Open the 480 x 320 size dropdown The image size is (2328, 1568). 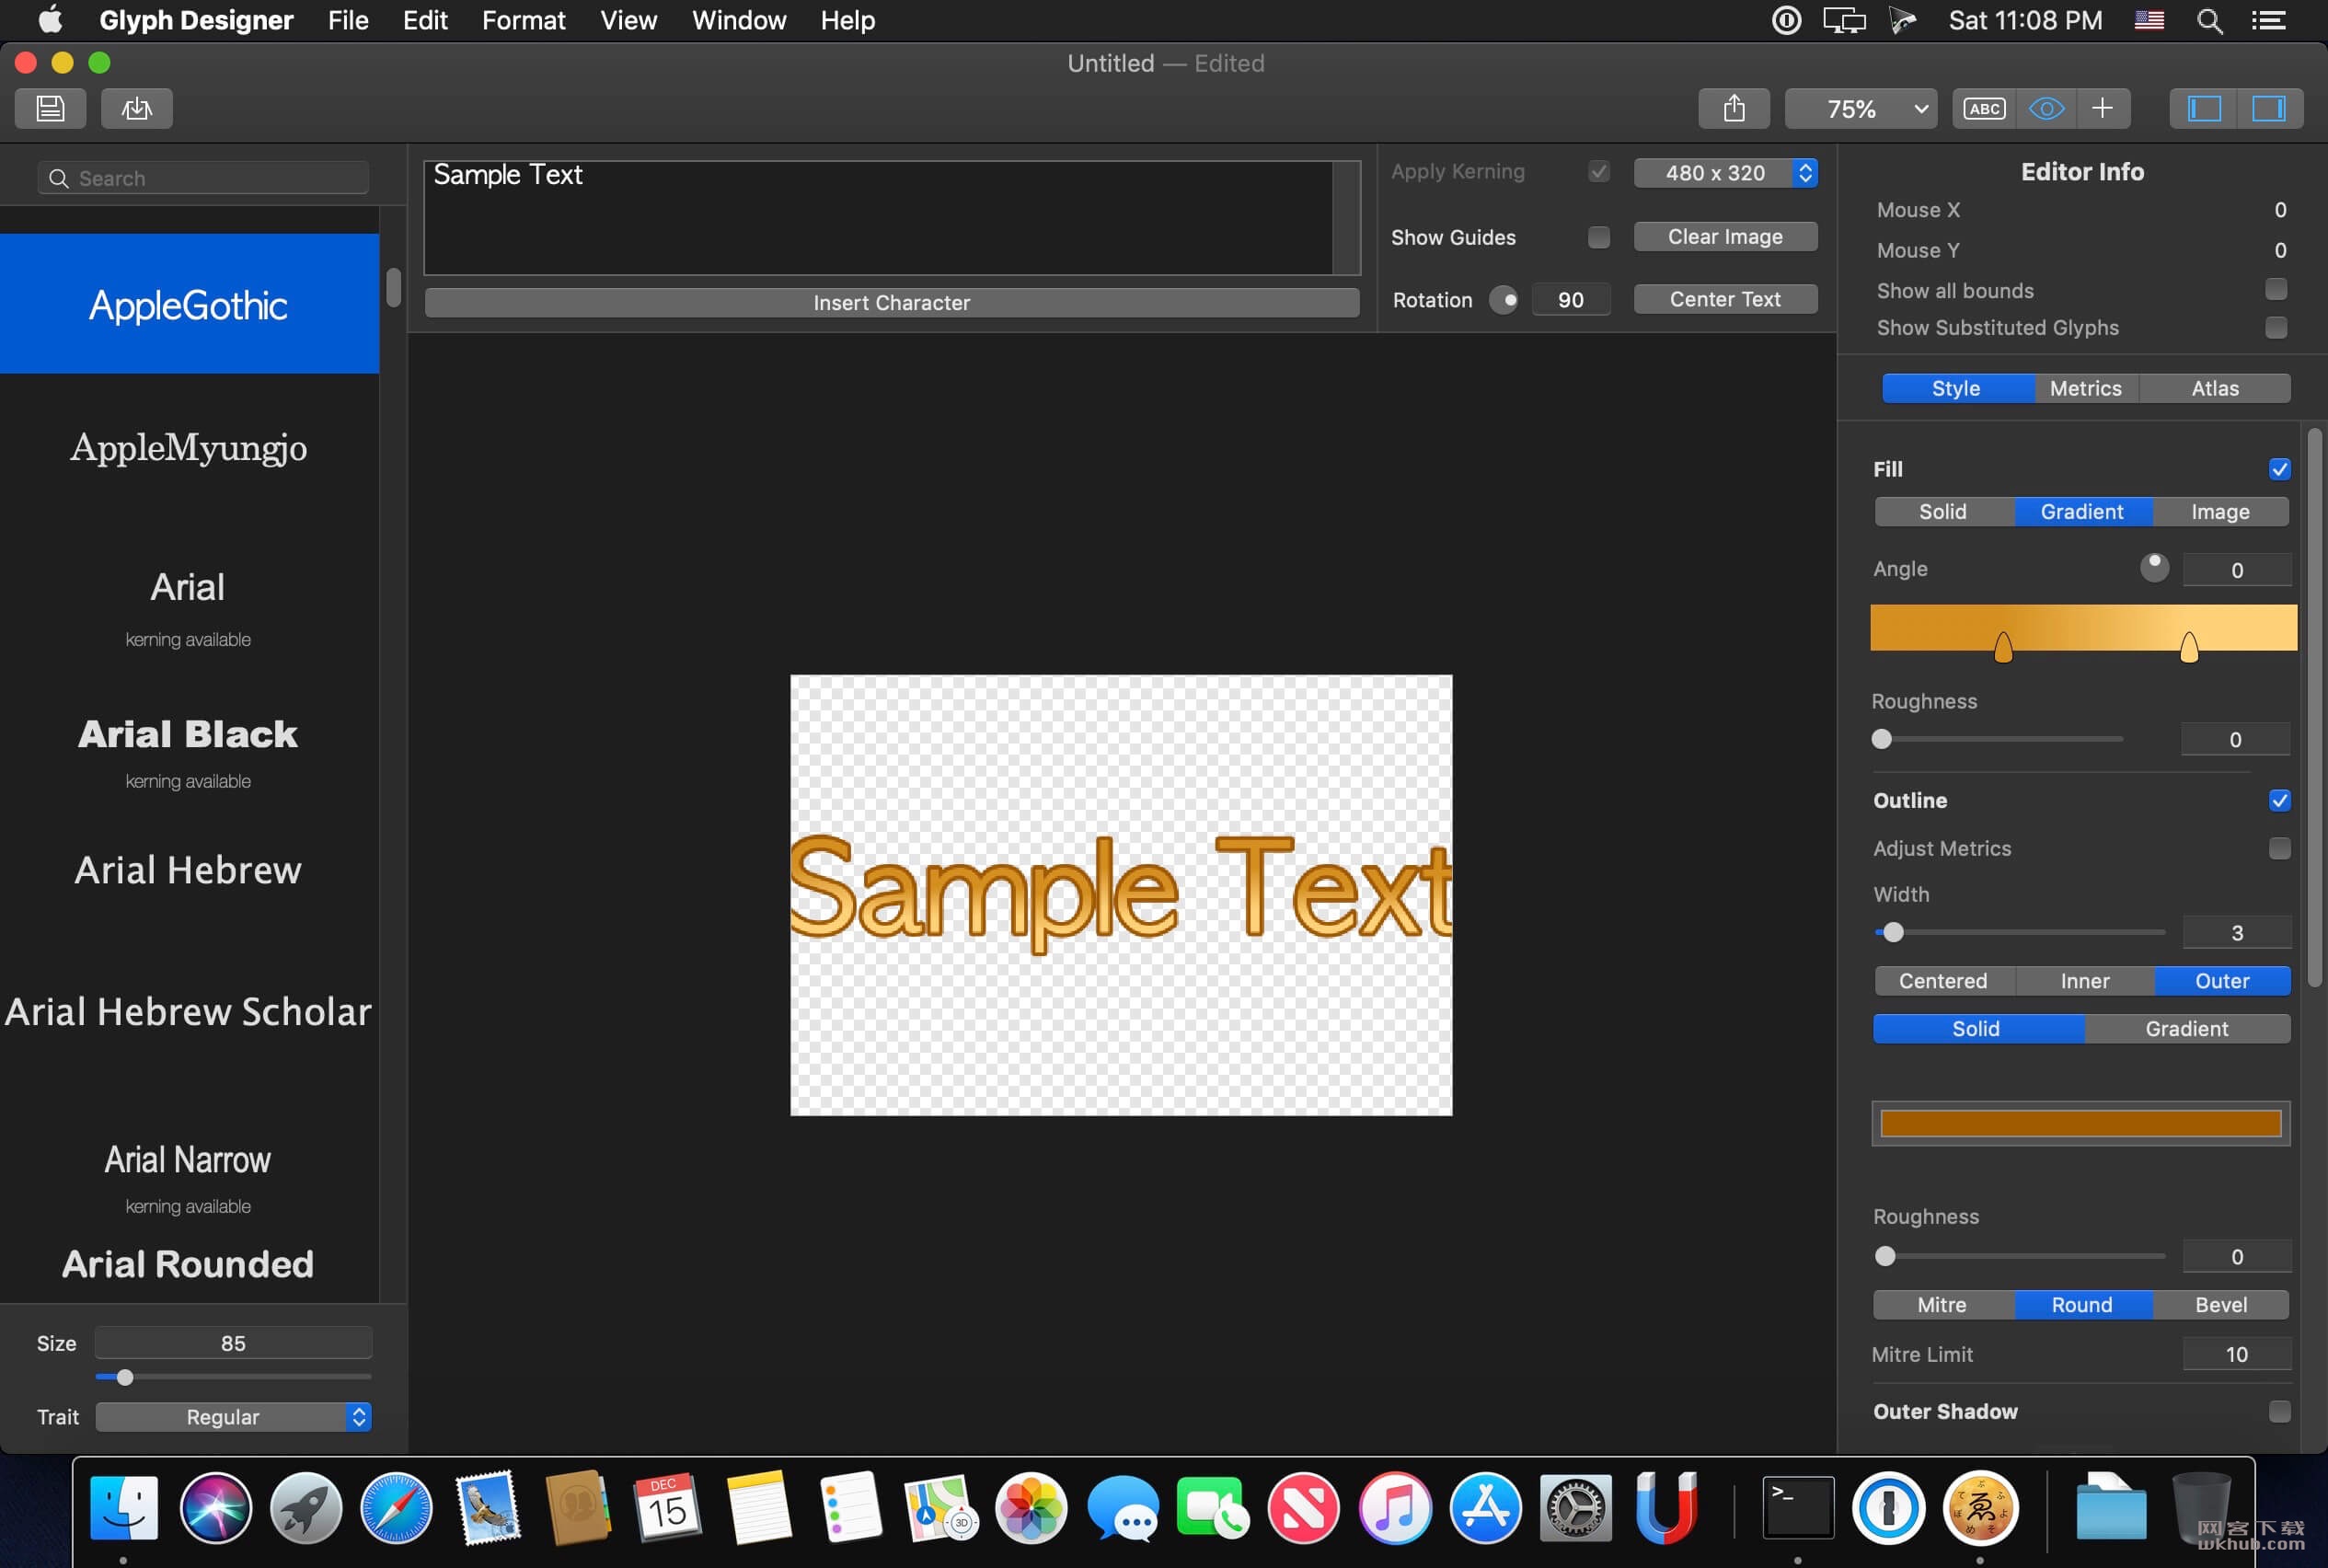click(1725, 172)
